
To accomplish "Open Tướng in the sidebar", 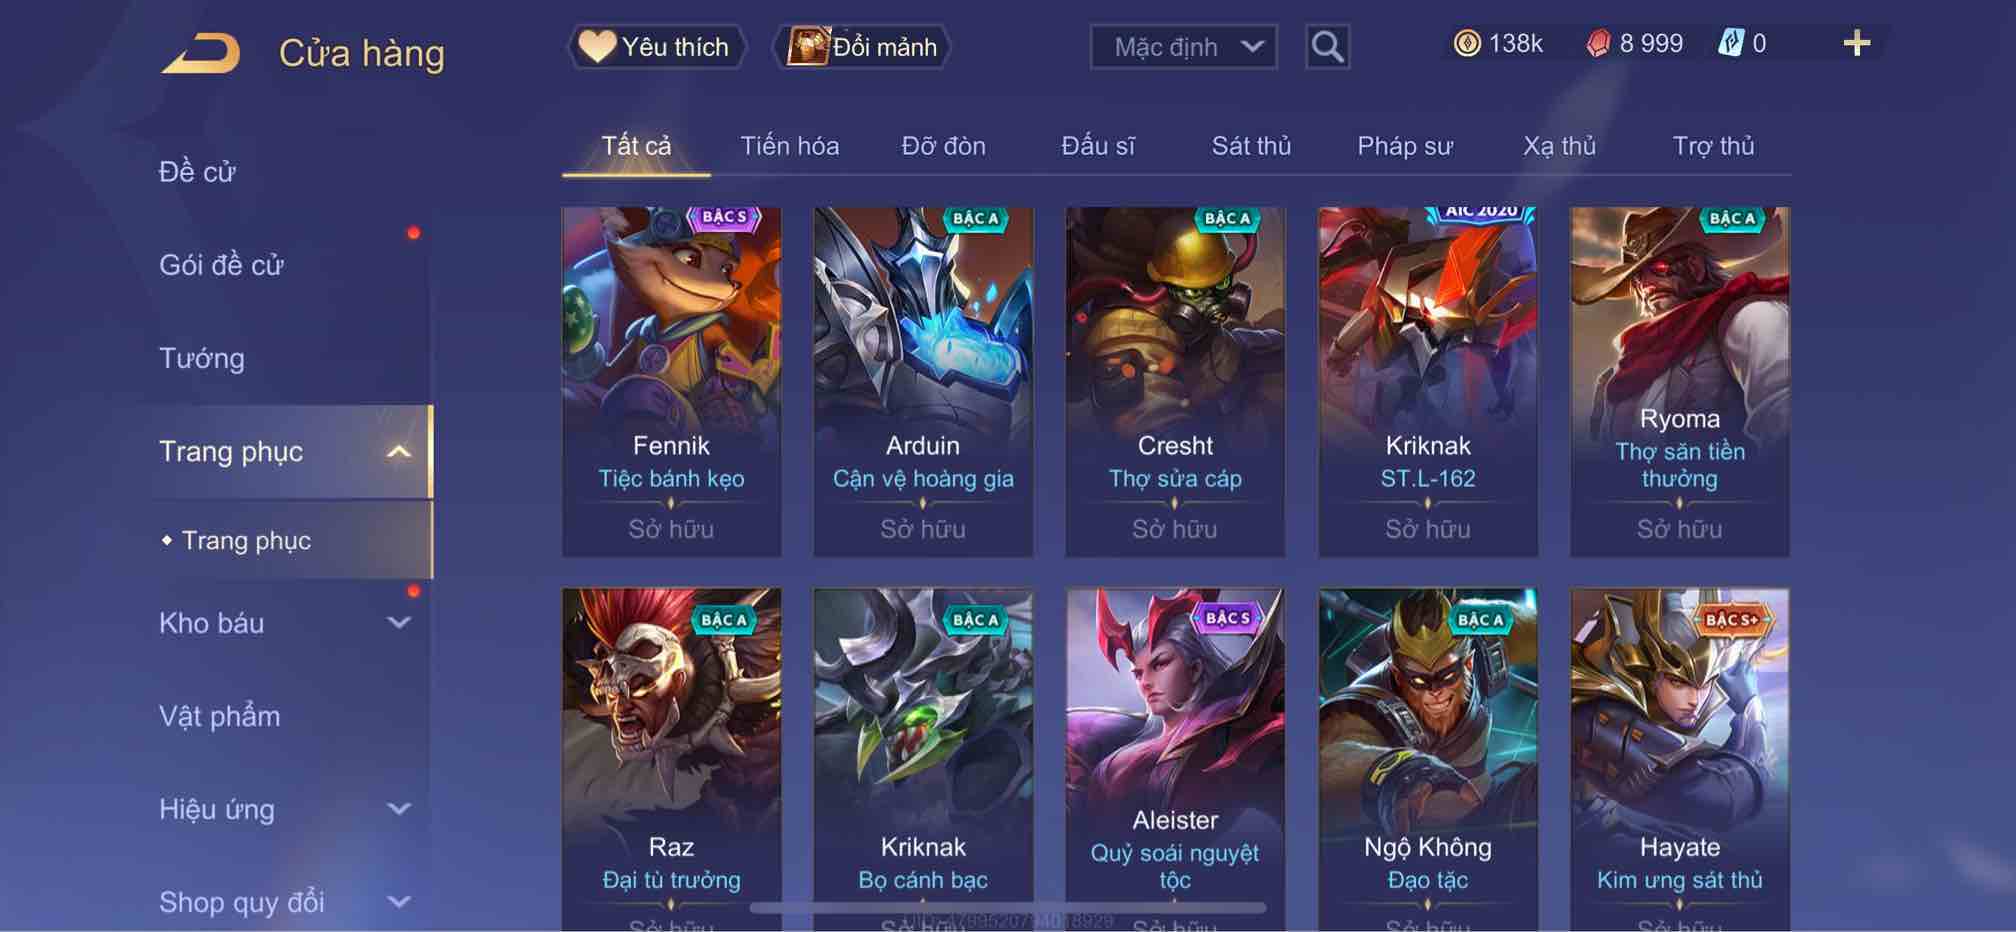I will 201,358.
